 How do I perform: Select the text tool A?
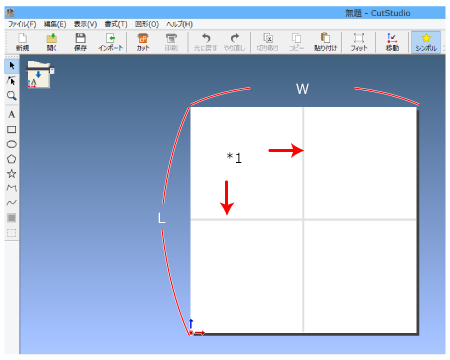(x=12, y=115)
